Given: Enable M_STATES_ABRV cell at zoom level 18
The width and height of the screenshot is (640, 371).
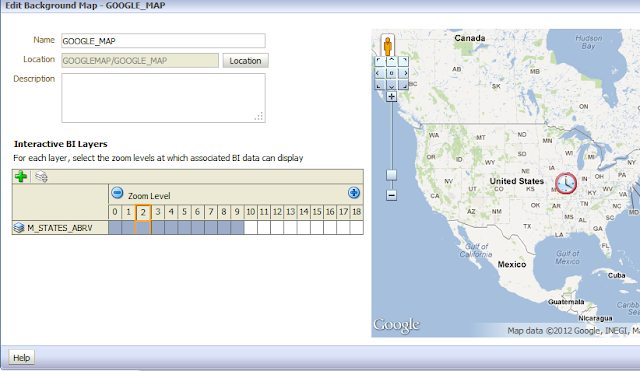Looking at the screenshot, I should 357,227.
